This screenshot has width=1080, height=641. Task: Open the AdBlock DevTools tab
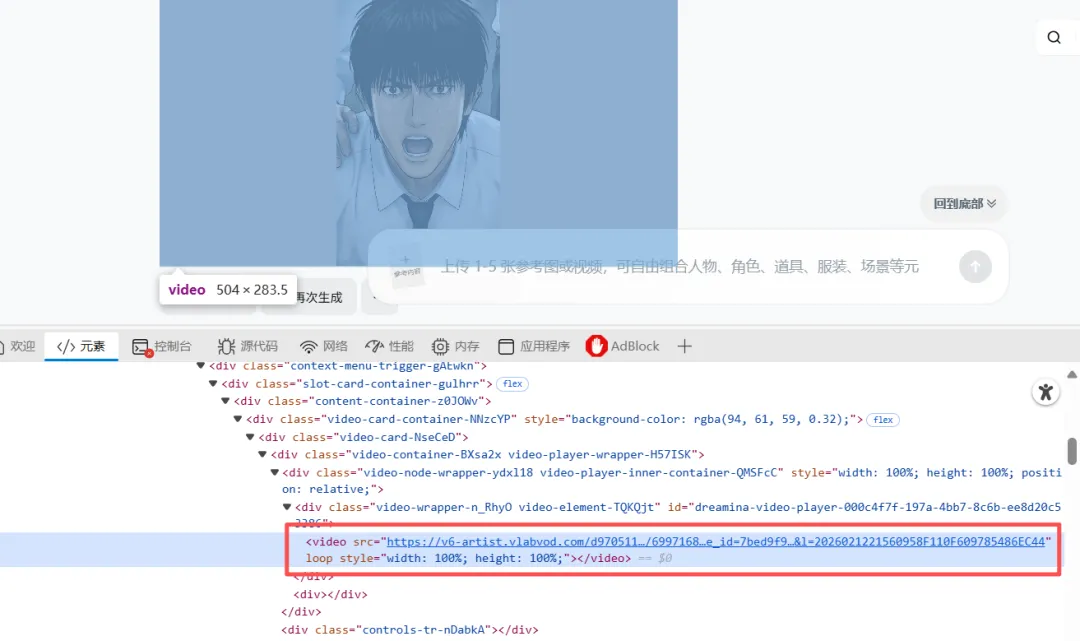tap(623, 346)
